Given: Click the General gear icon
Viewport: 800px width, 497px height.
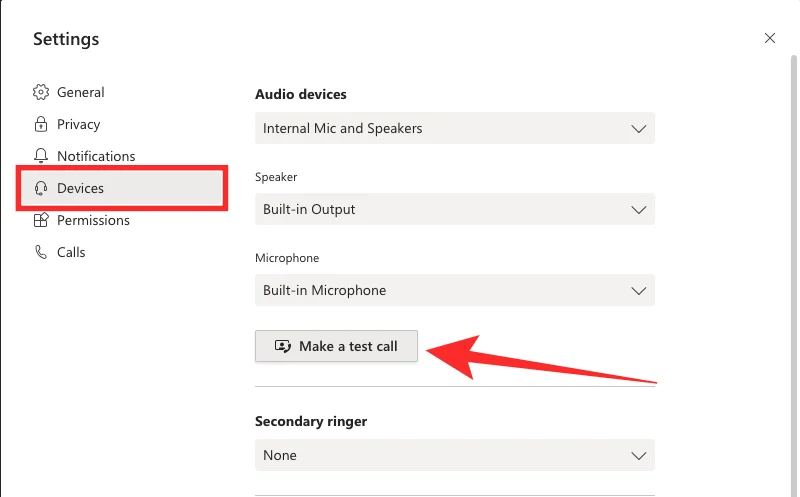Looking at the screenshot, I should click(41, 92).
